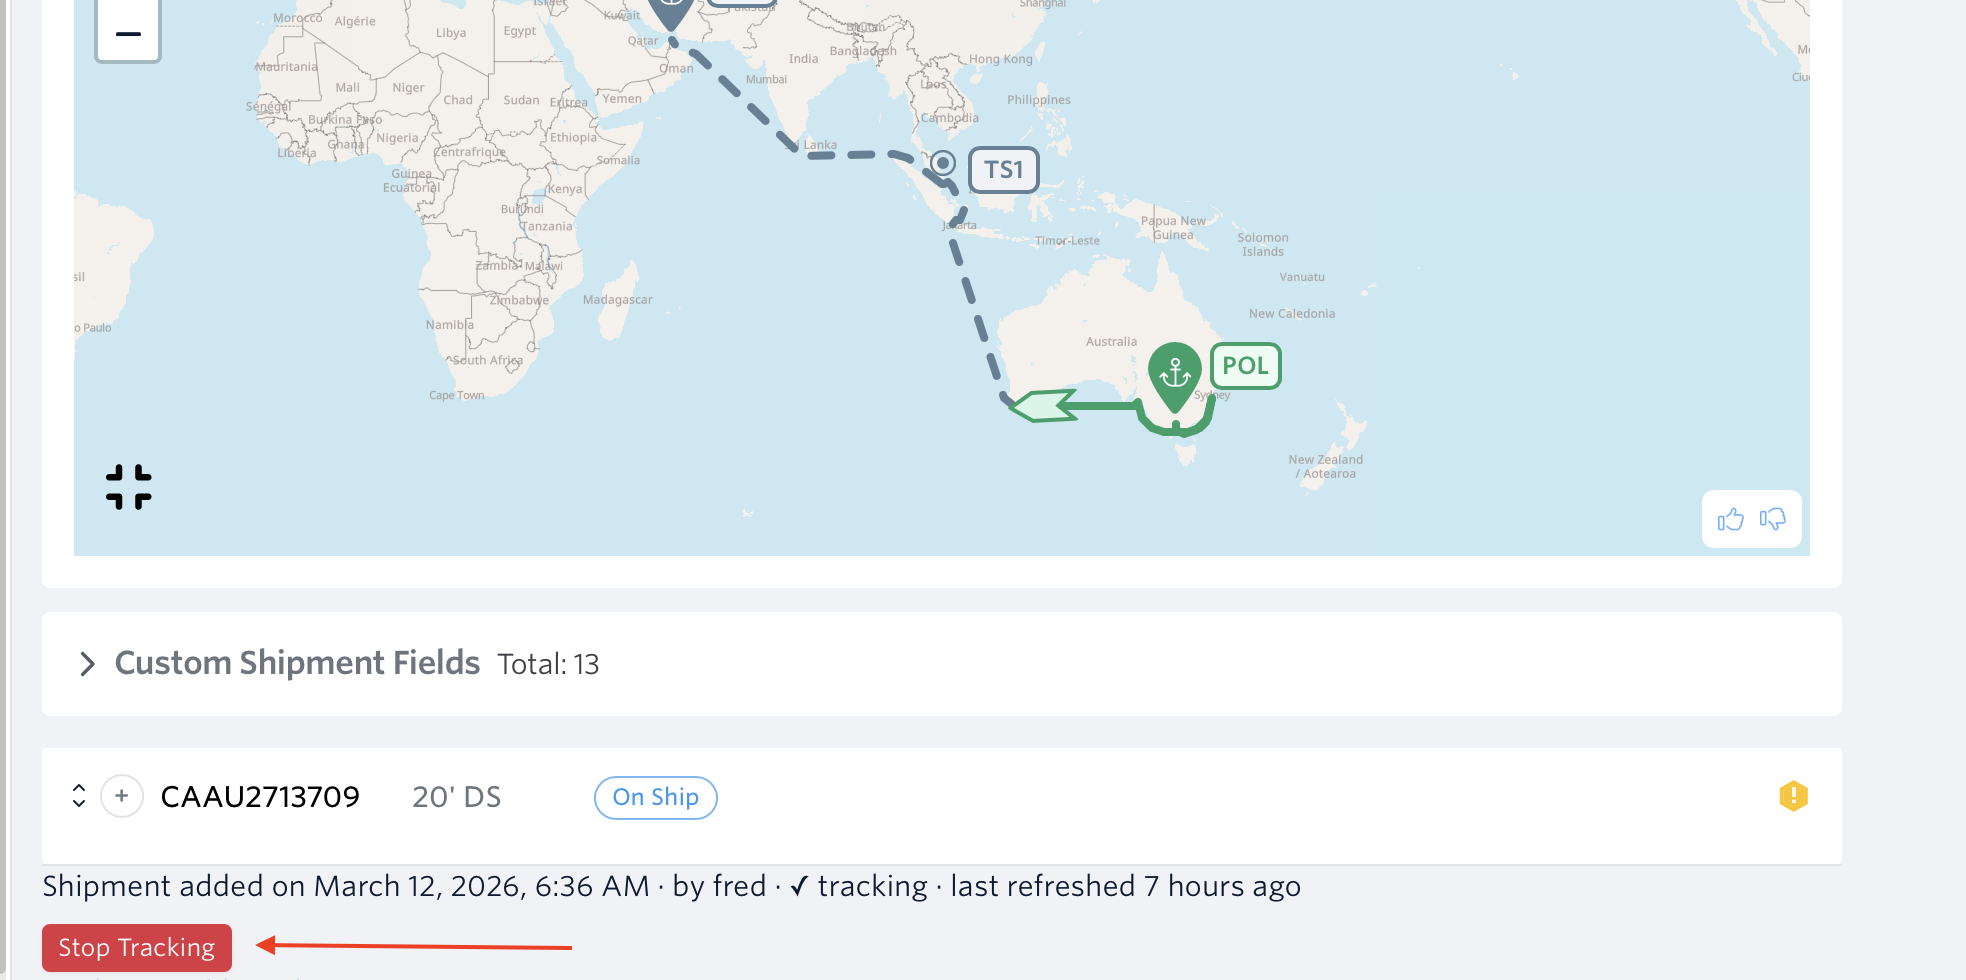Viewport: 1966px width, 980px height.
Task: Expand the Custom Shipment Fields chevron
Action: (87, 664)
